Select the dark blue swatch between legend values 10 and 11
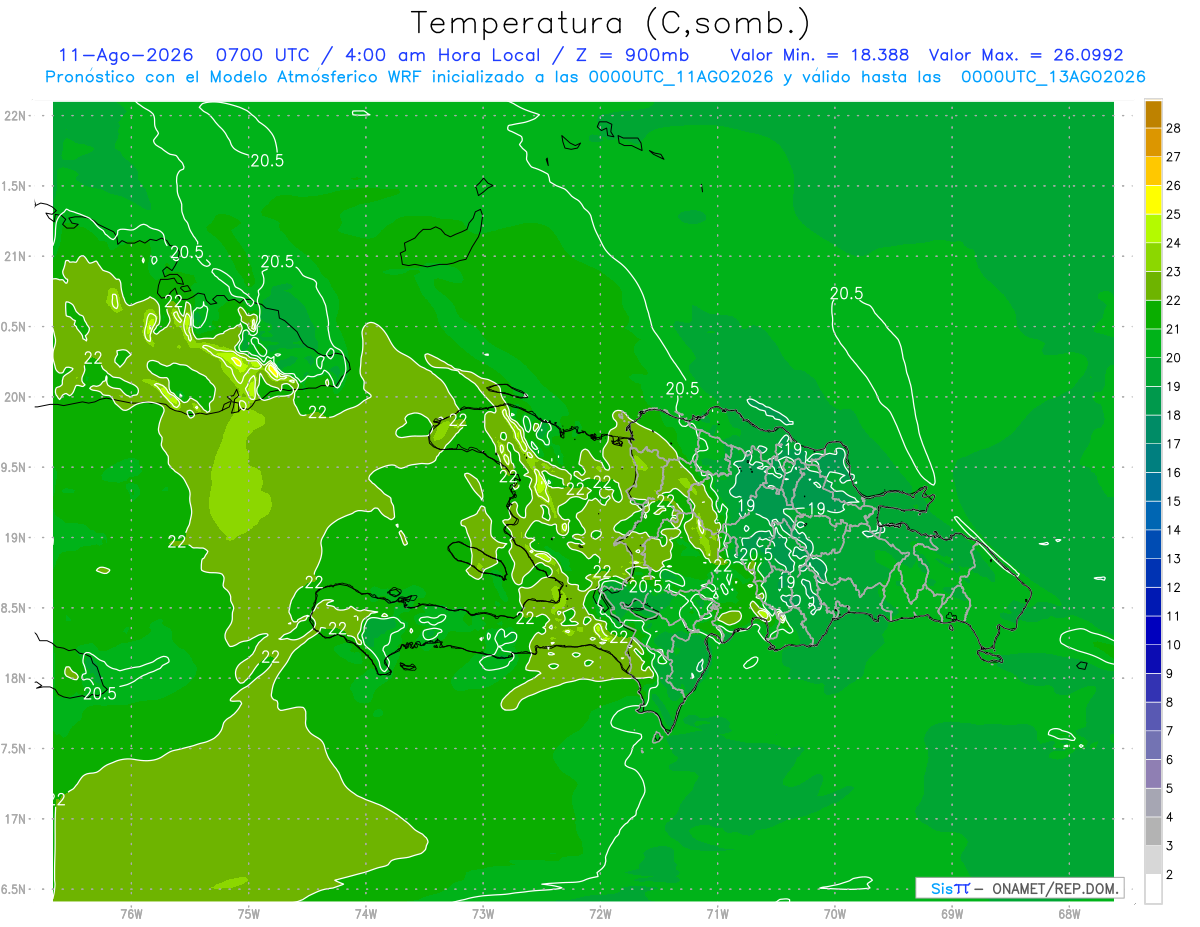This screenshot has height=927, width=1200. [1153, 631]
